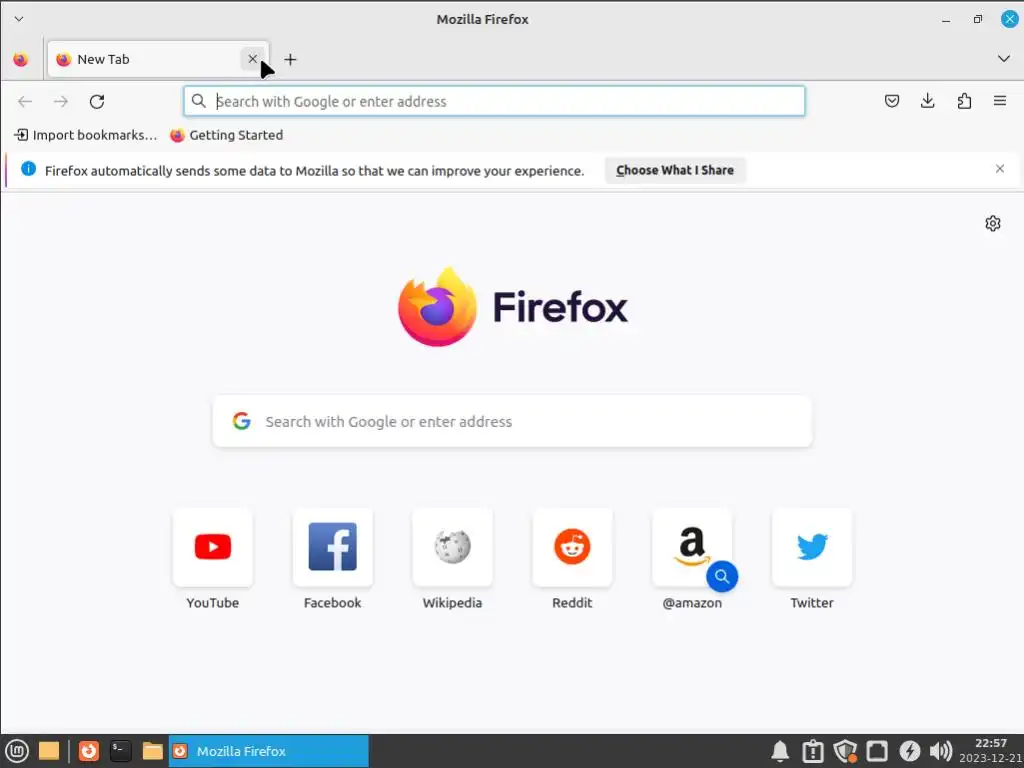Click the YouTube label text
Viewport: 1024px width, 768px height.
(x=213, y=603)
